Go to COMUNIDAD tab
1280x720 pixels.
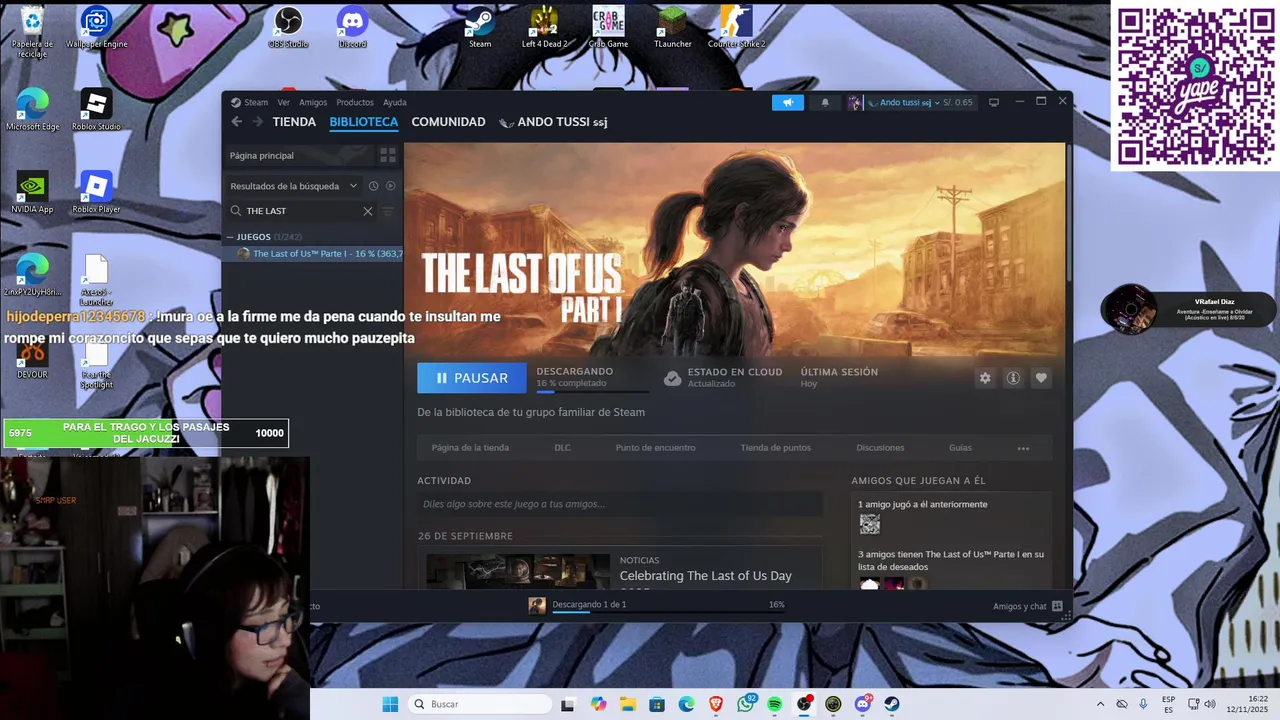point(448,122)
